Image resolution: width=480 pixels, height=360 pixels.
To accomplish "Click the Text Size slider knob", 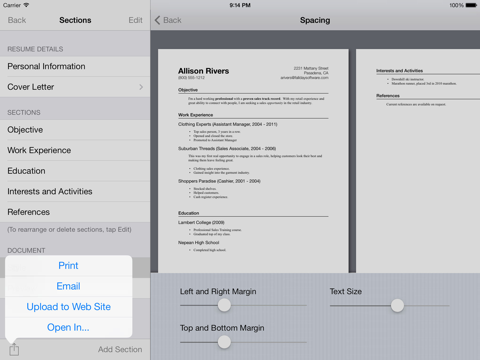I will point(397,305).
